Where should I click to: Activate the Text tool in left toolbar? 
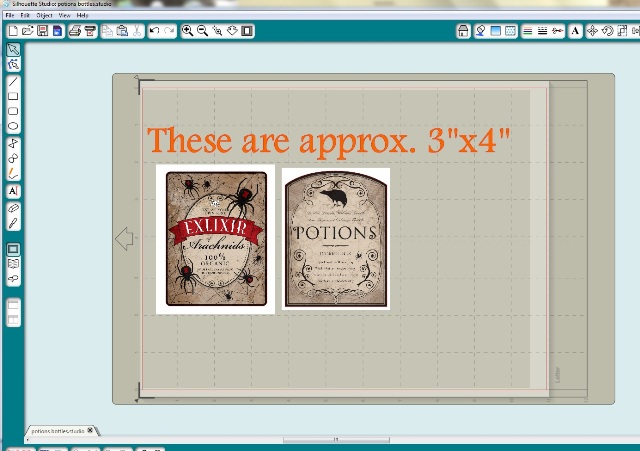(x=13, y=191)
